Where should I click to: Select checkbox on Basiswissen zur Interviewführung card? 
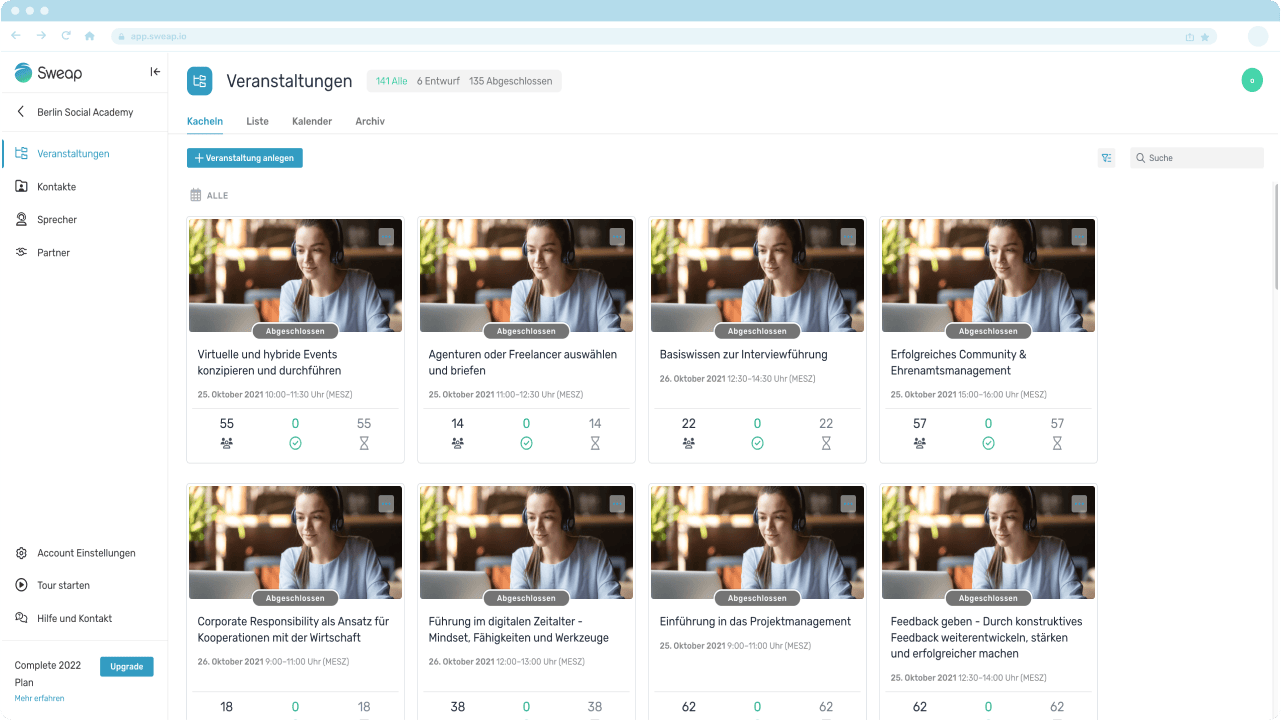pos(848,237)
